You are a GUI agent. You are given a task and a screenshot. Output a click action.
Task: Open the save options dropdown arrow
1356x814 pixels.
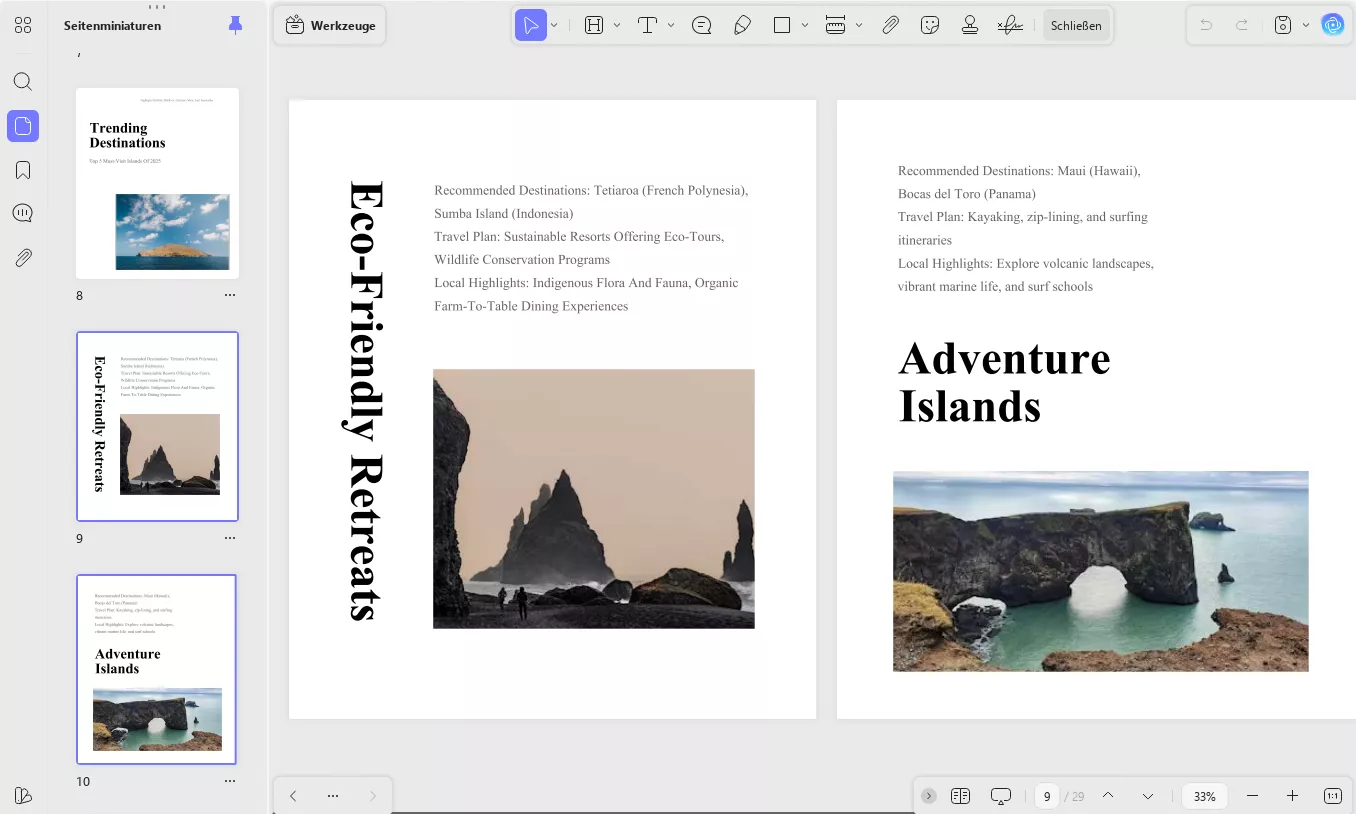(1305, 25)
